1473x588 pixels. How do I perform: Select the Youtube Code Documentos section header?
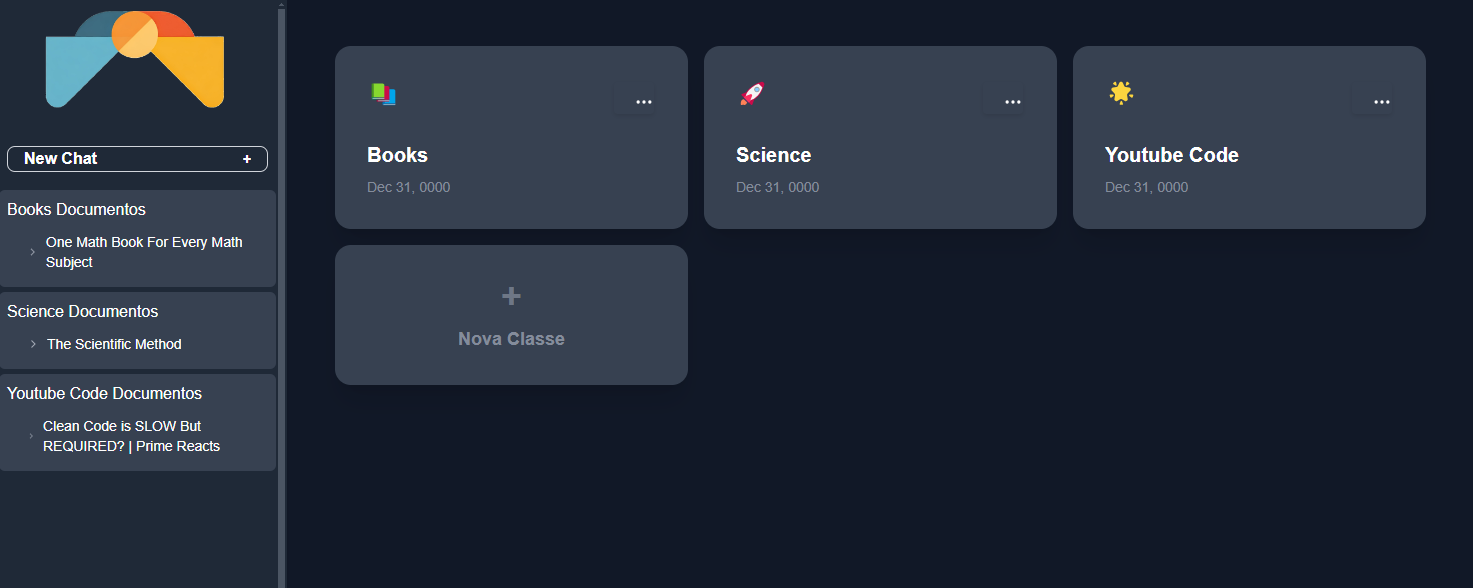(104, 393)
